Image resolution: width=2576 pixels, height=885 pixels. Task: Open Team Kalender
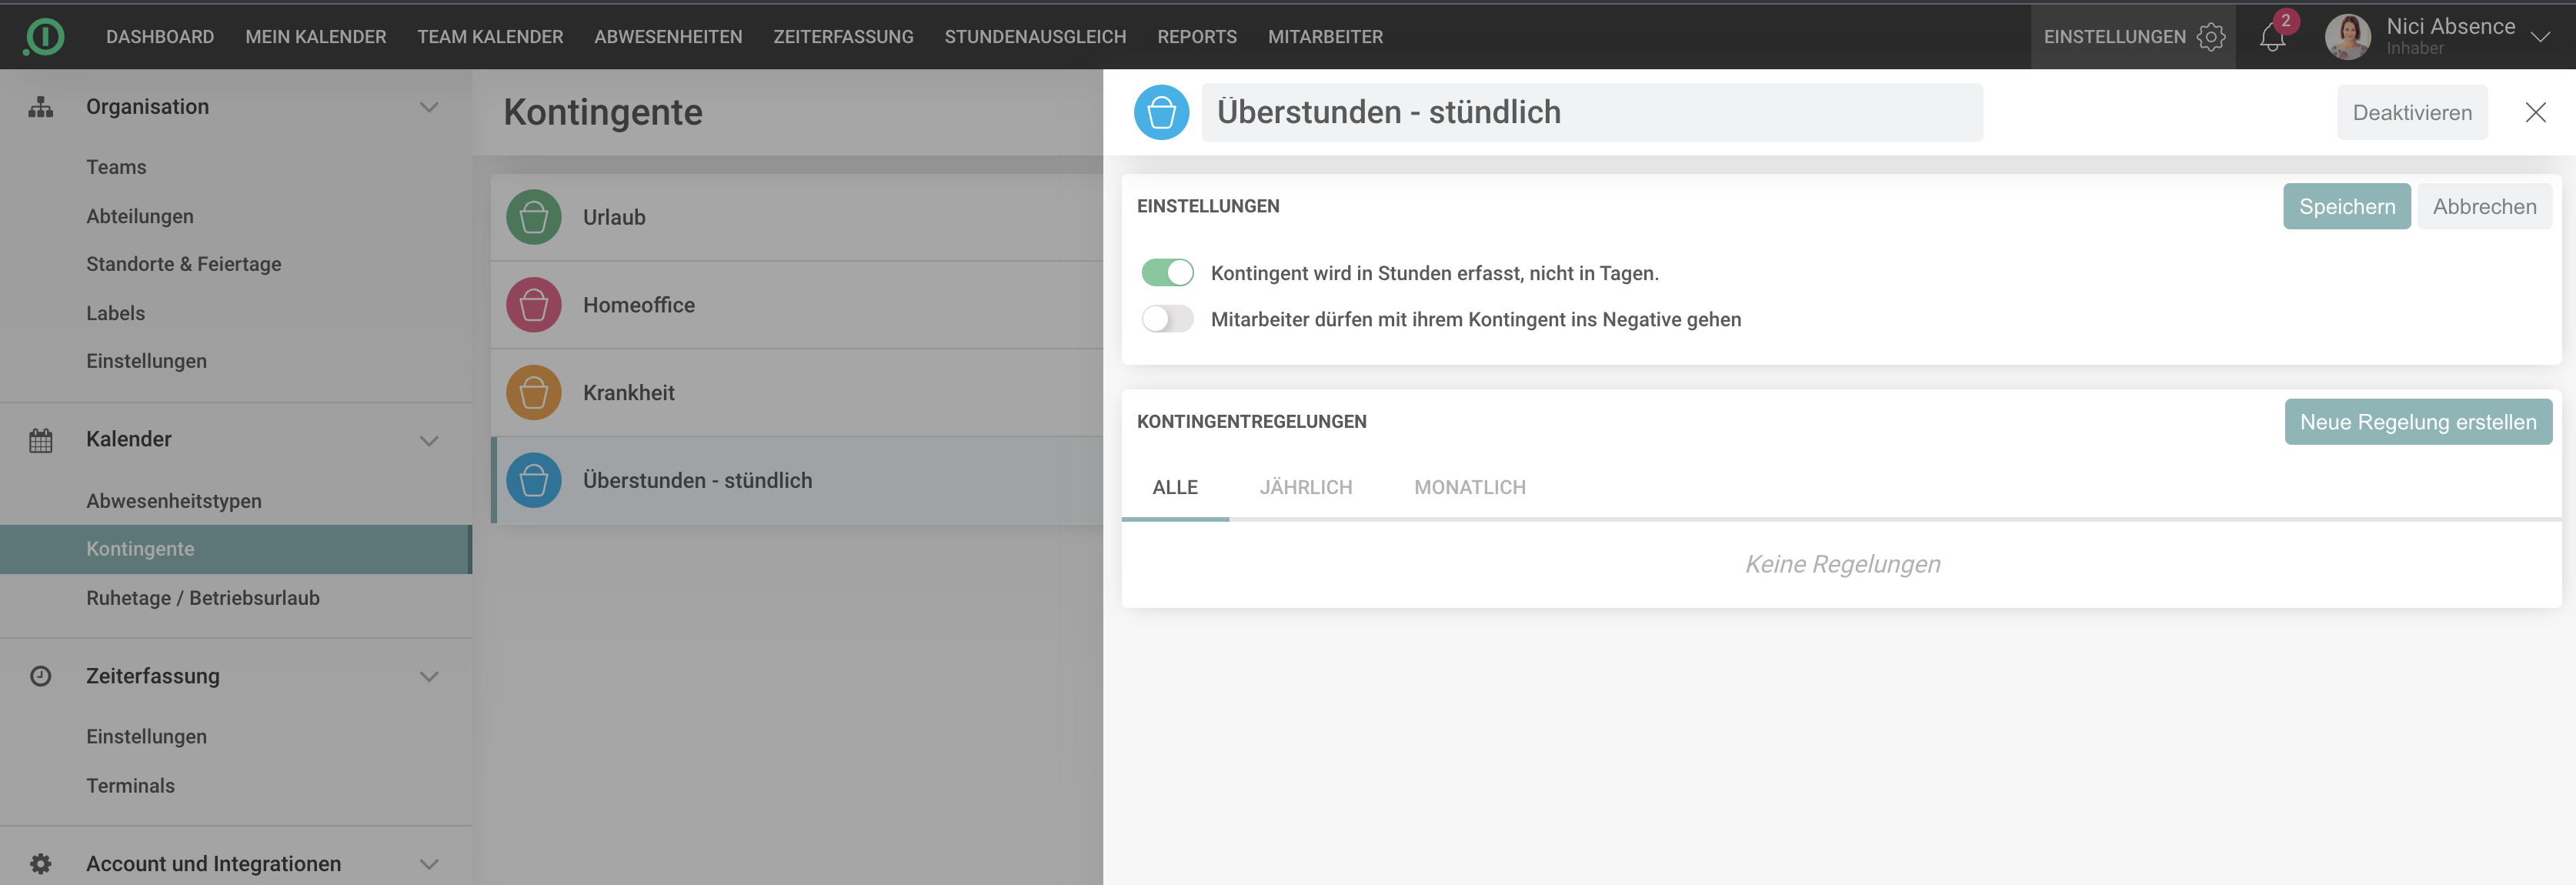pos(490,37)
